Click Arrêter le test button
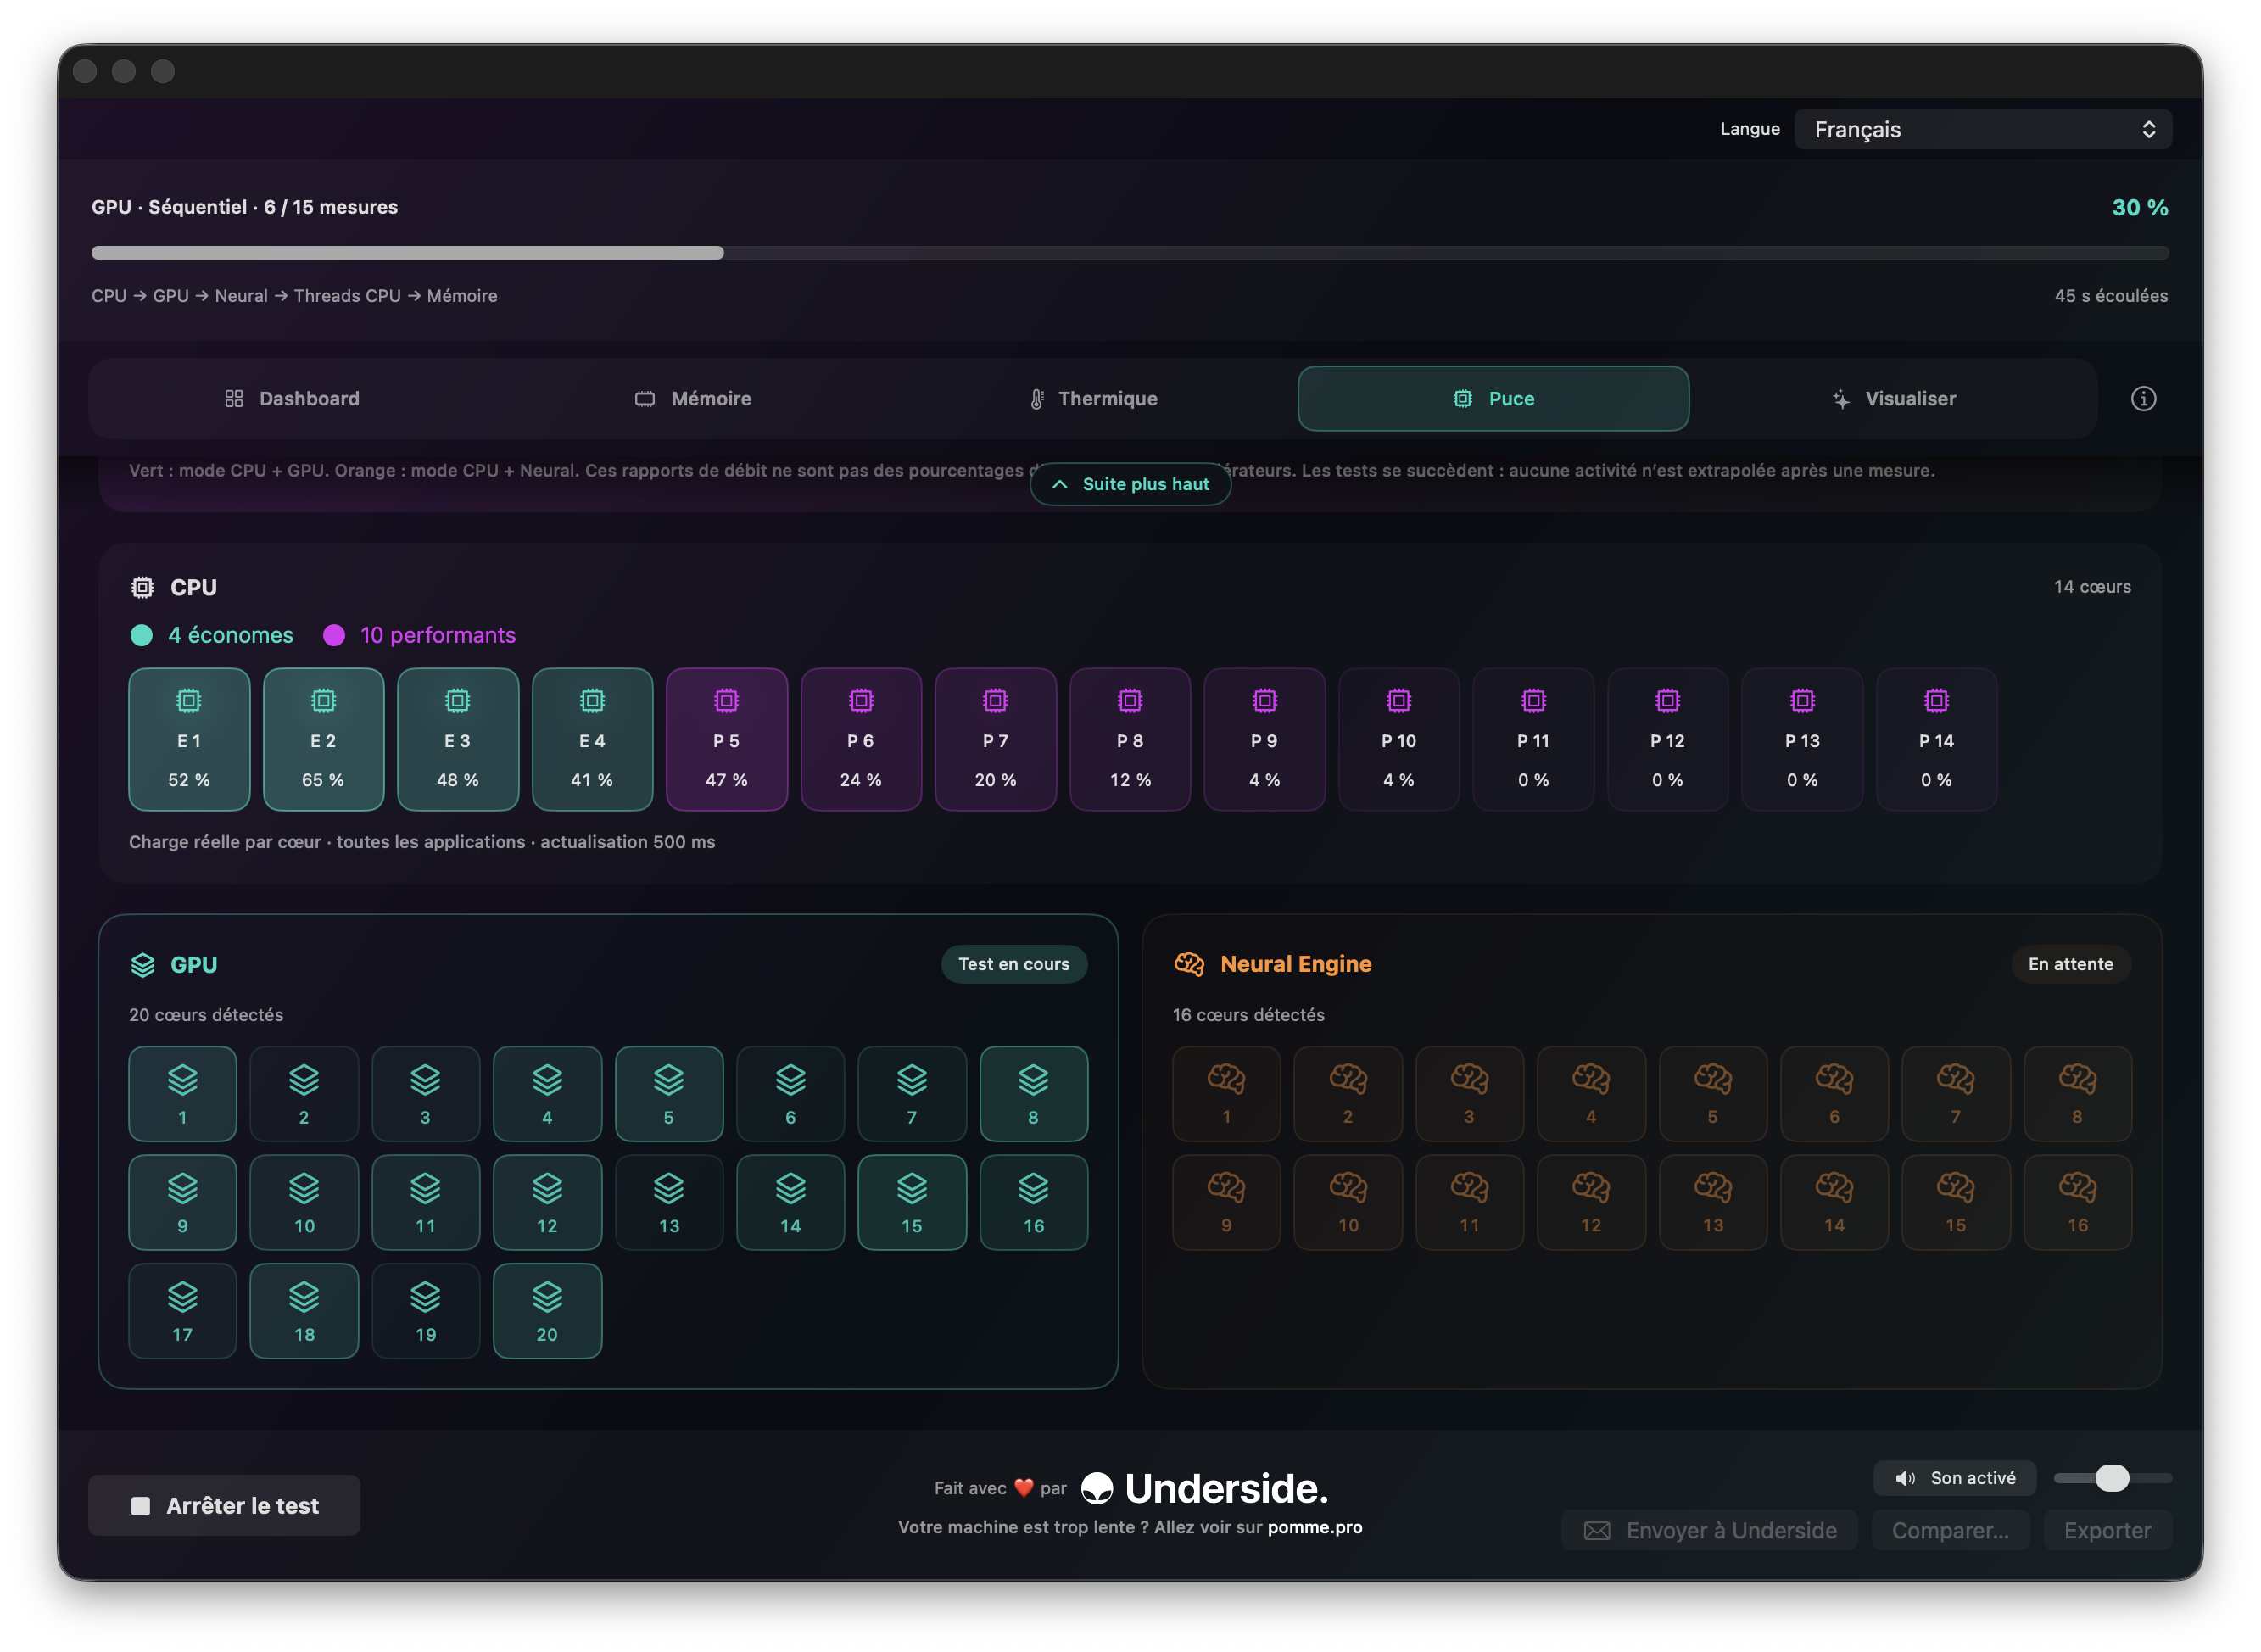Image resolution: width=2261 pixels, height=1652 pixels. pos(224,1506)
